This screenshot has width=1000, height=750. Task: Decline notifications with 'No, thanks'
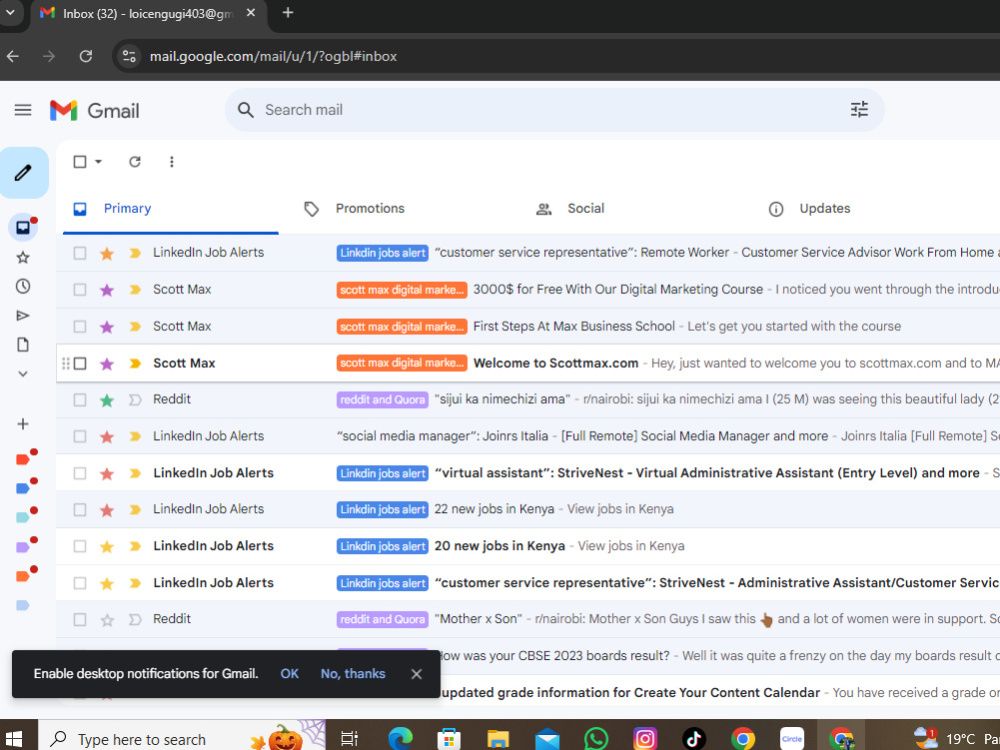[353, 673]
